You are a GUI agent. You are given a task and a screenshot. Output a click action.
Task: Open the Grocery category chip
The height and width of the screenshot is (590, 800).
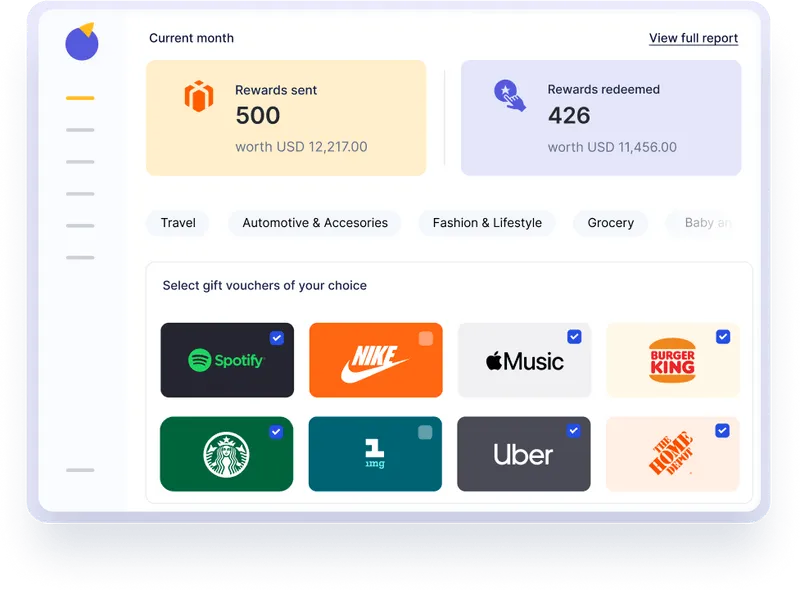click(611, 223)
